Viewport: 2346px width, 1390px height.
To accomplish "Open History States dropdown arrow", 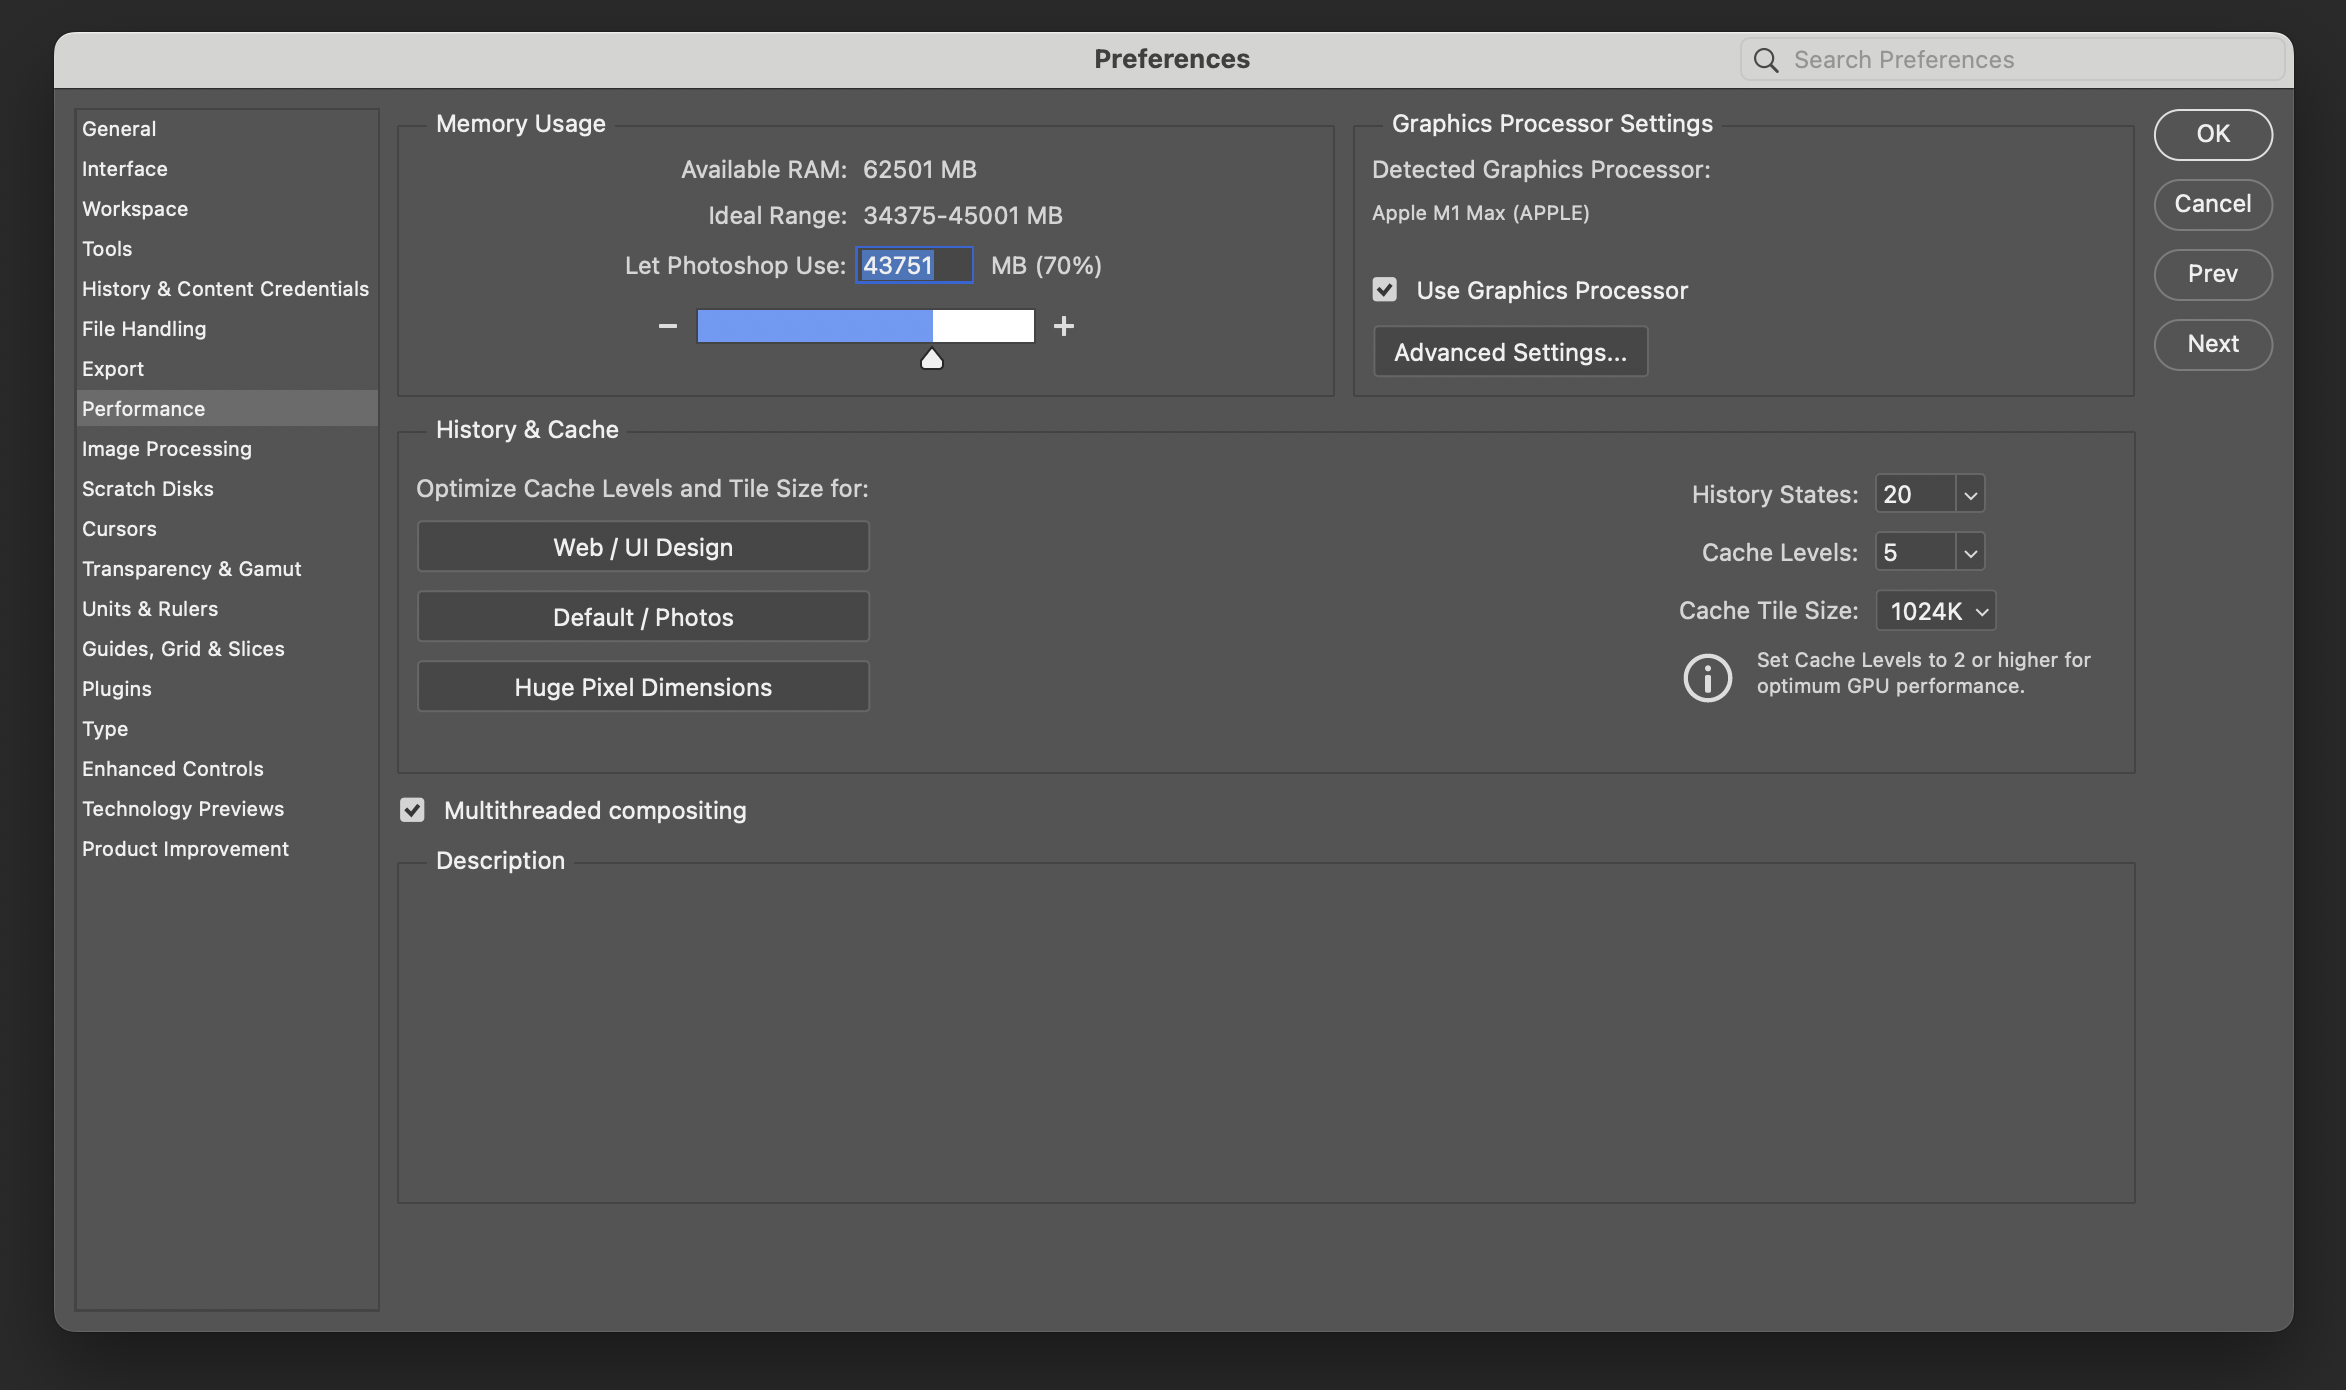I will (1970, 495).
